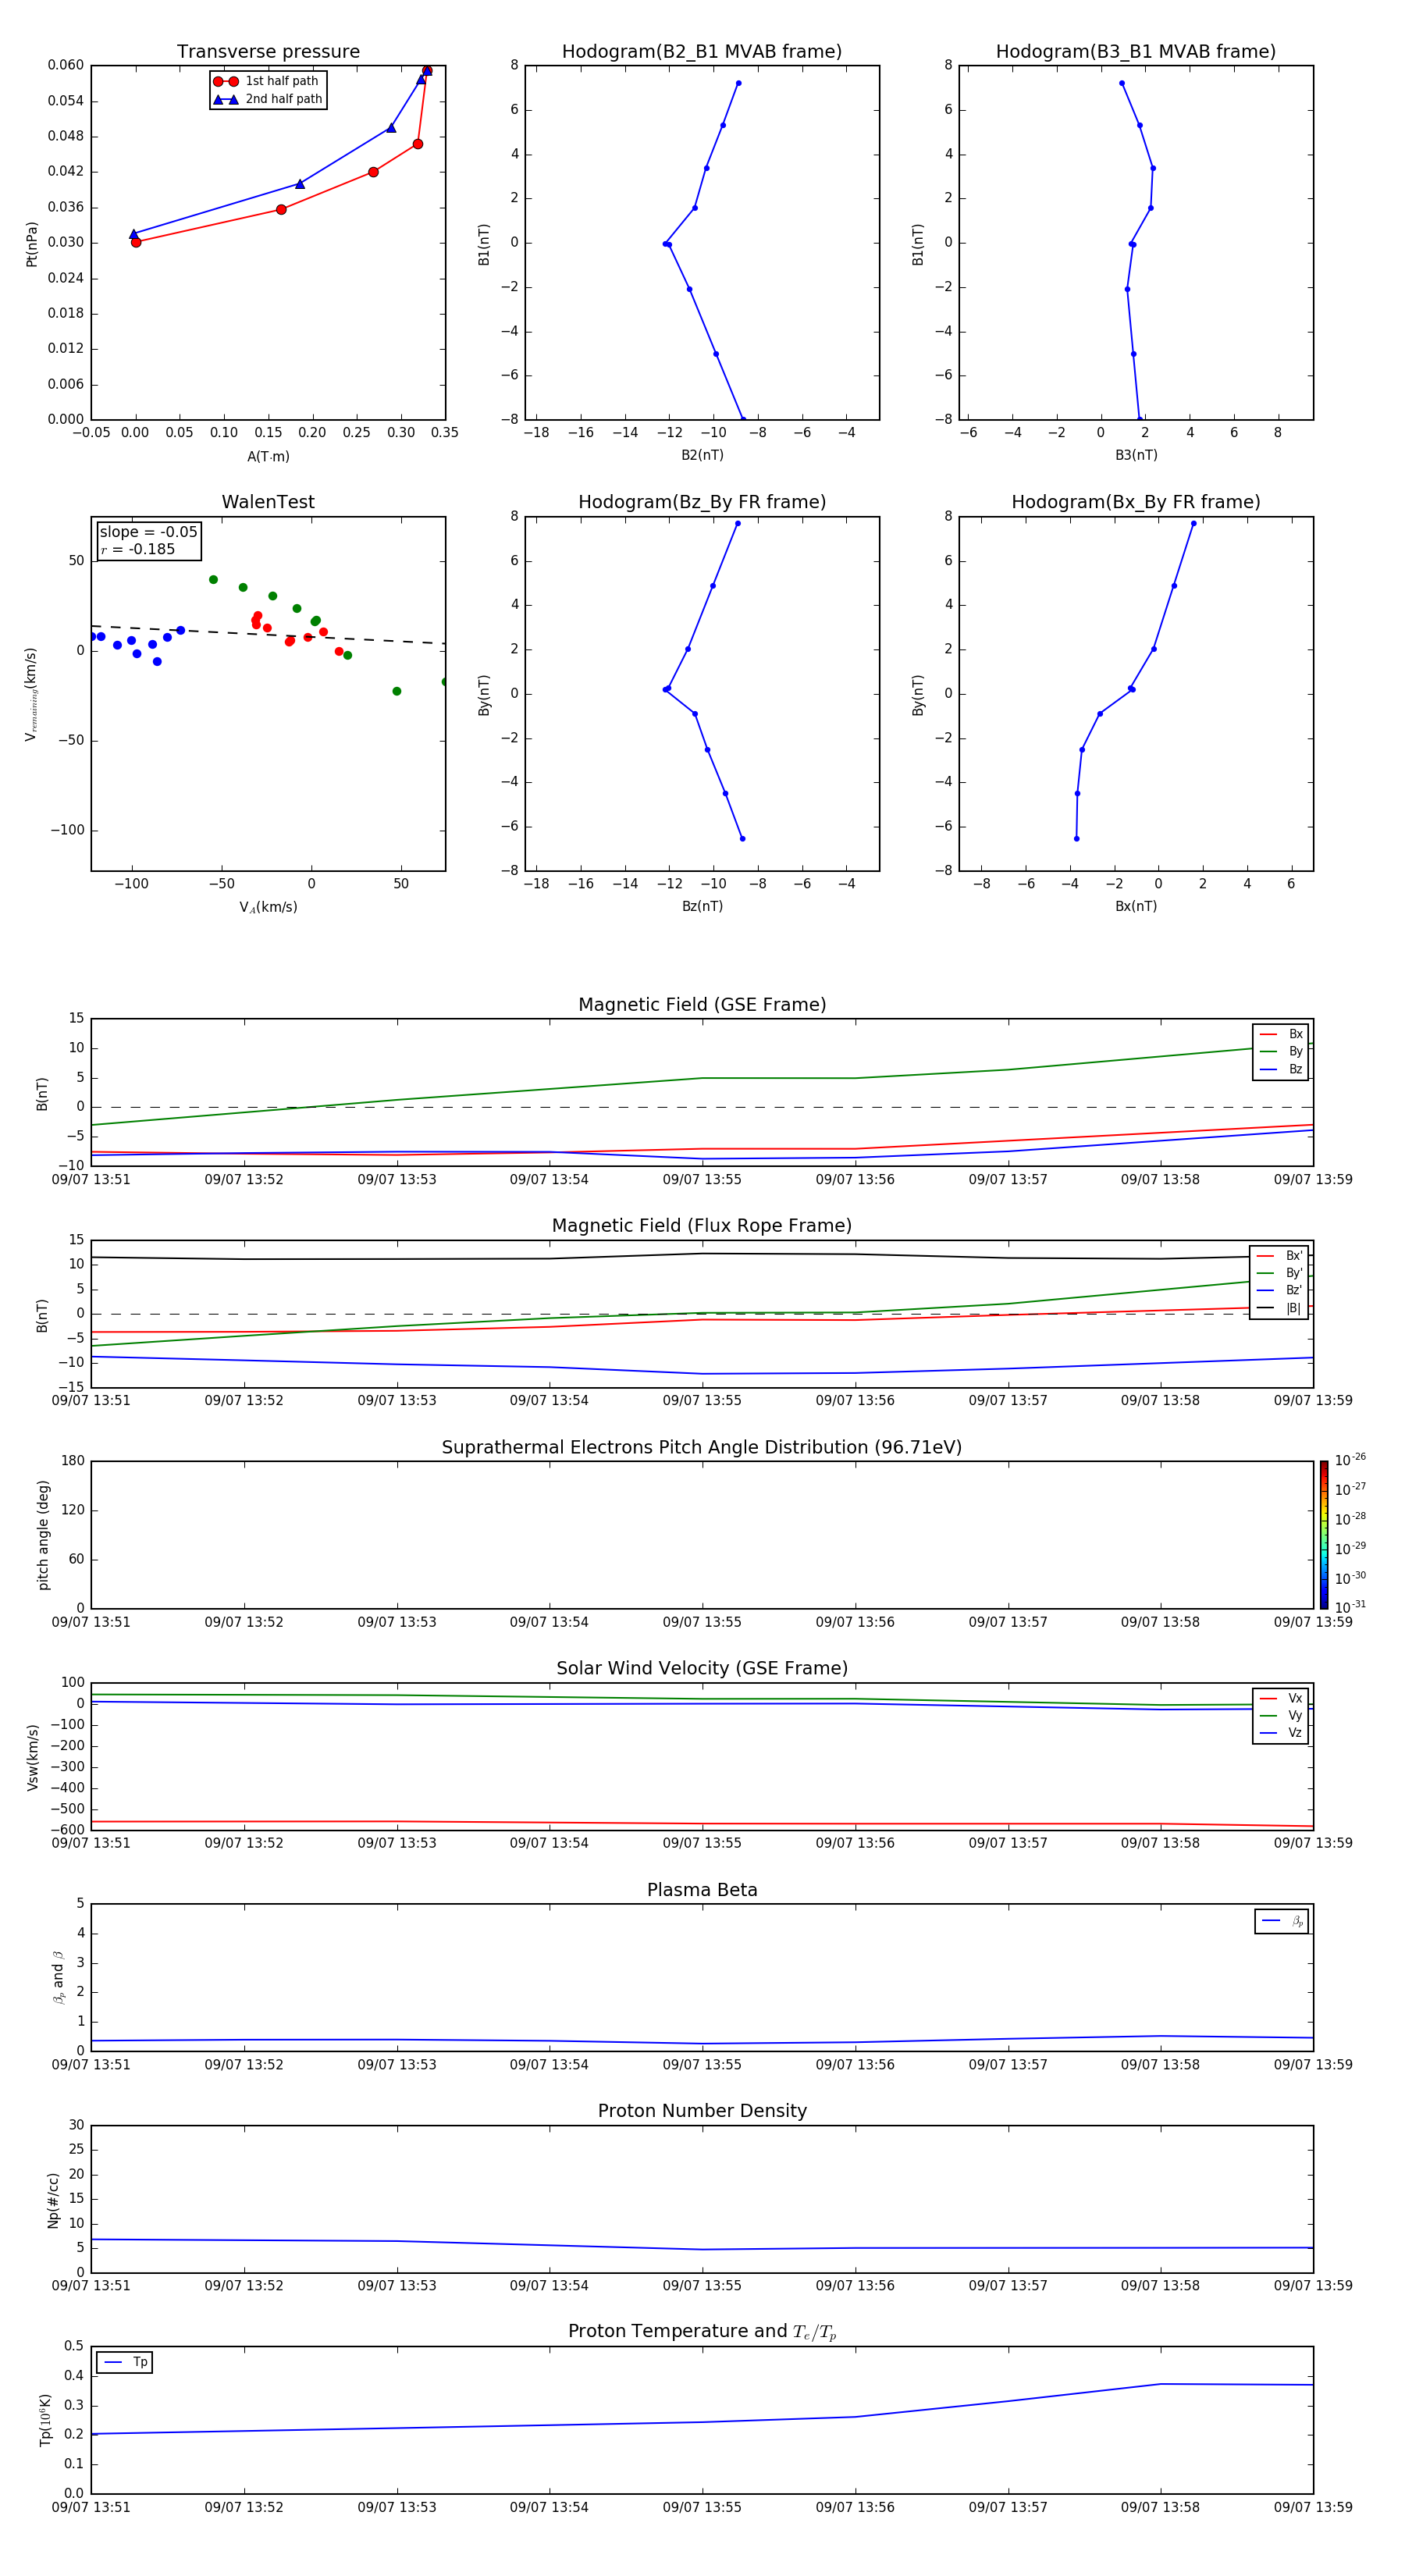Click the 'slope = -0.05' annotation text
The height and width of the screenshot is (2576, 1405).
[149, 532]
